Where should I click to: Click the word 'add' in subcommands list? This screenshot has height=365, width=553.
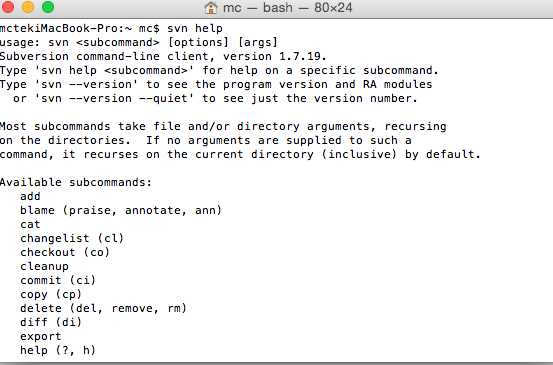pyautogui.click(x=30, y=196)
